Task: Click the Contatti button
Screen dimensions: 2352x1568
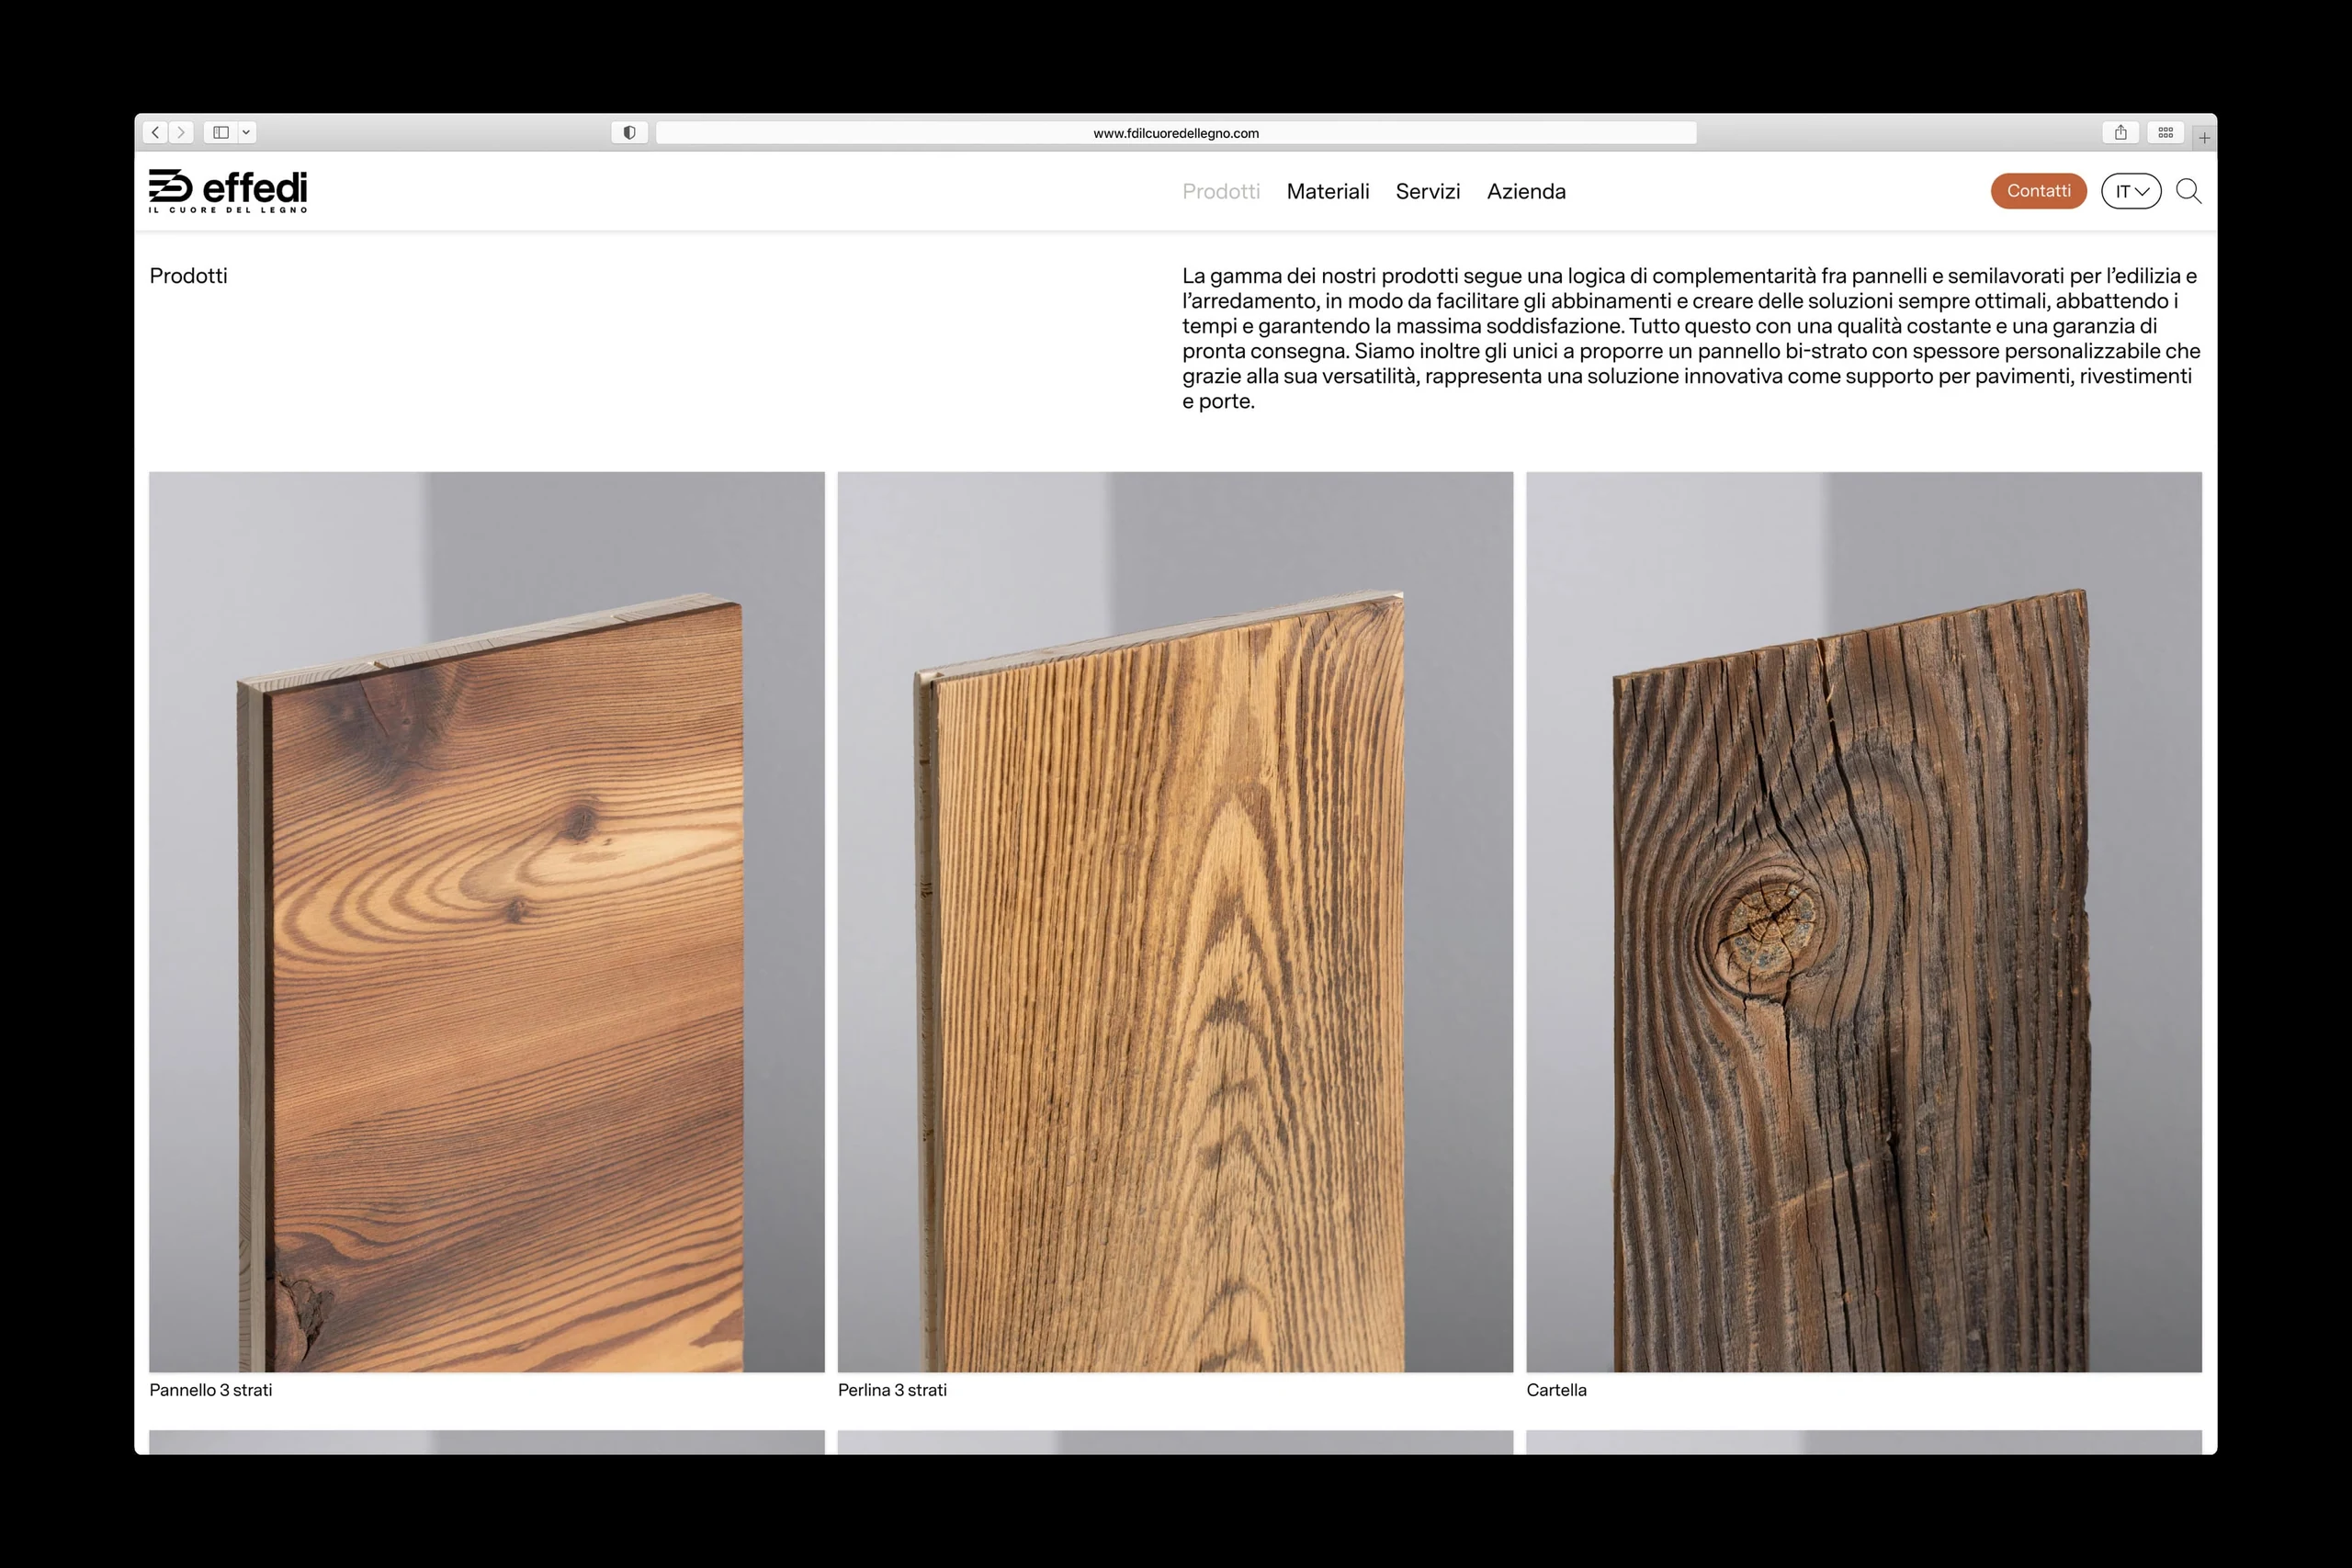Action: (2038, 191)
